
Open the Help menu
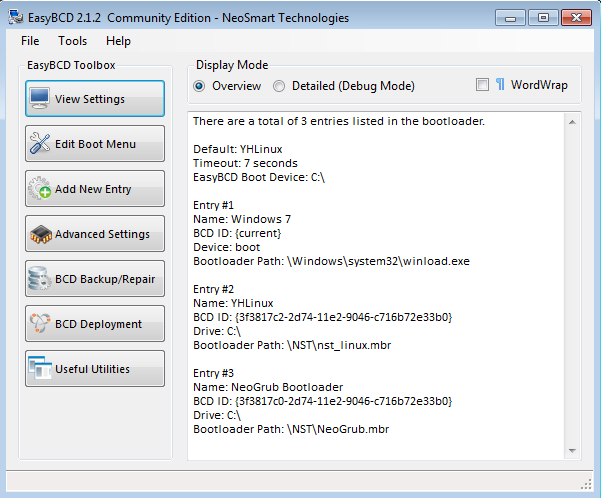(x=118, y=41)
